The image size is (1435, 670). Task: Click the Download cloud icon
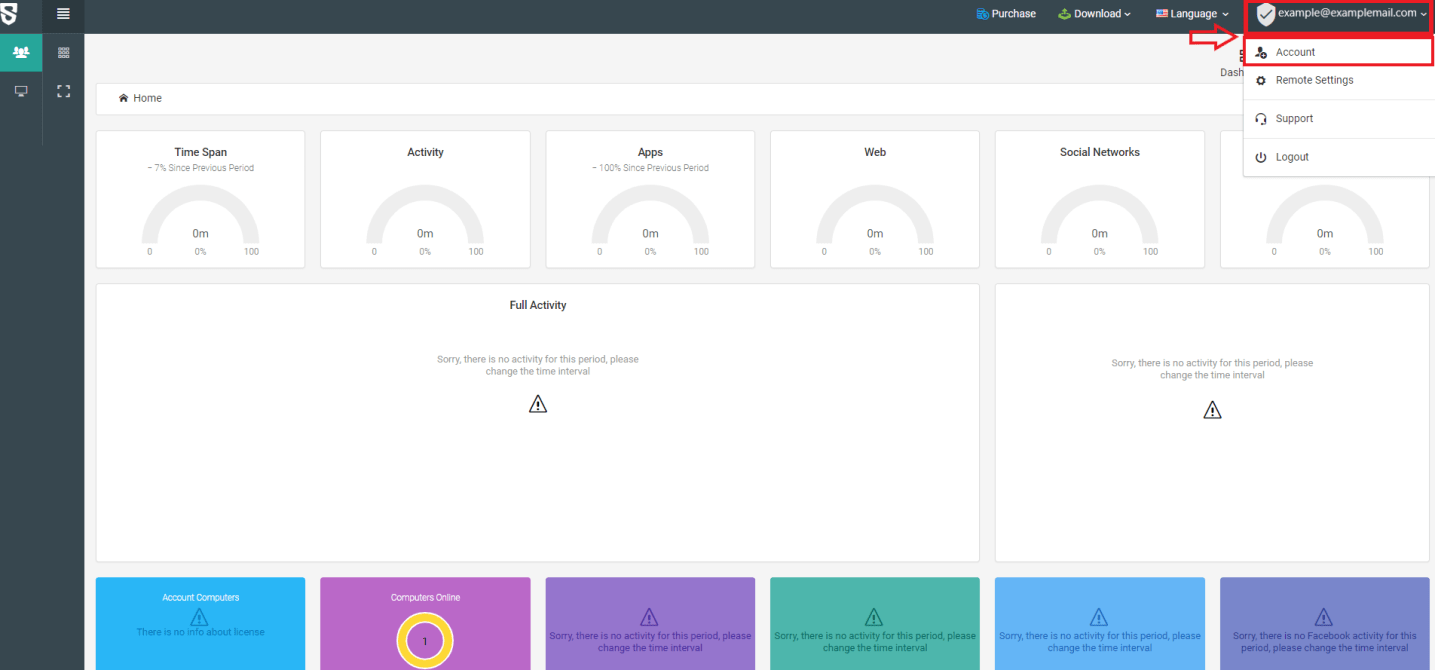click(1065, 14)
